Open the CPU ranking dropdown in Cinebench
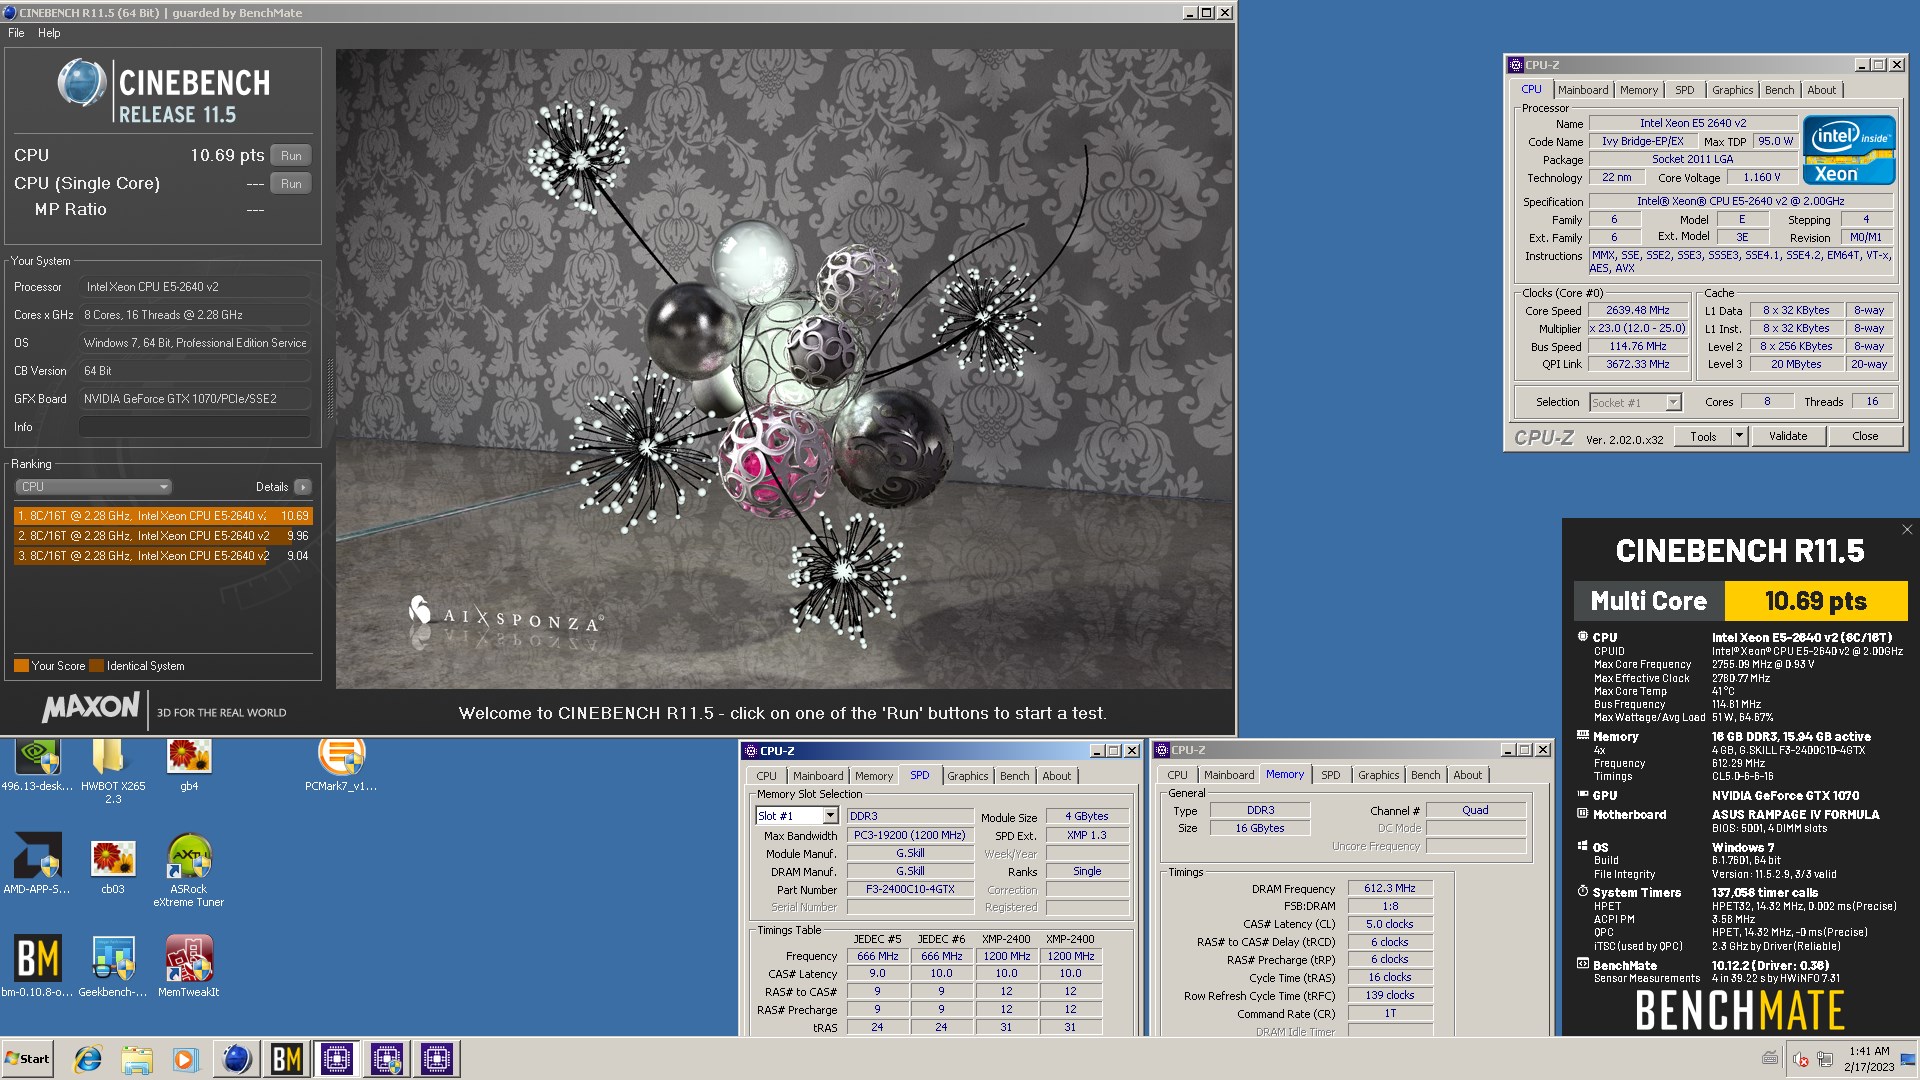The height and width of the screenshot is (1080, 1920). (x=93, y=487)
